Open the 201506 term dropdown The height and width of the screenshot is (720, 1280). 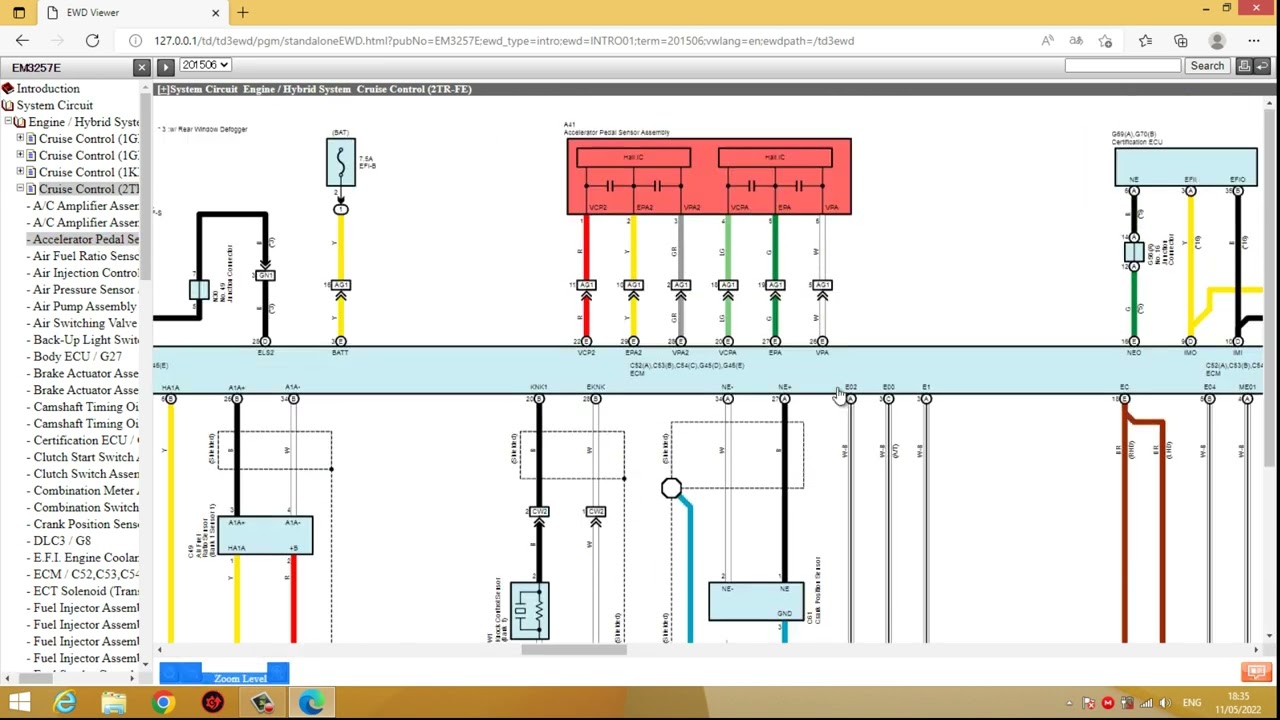click(205, 65)
